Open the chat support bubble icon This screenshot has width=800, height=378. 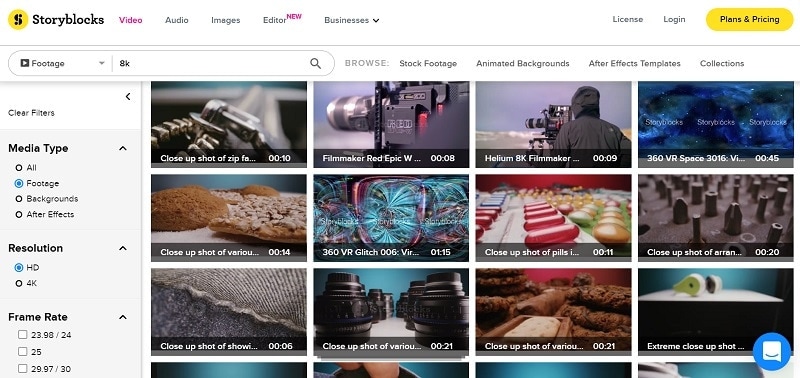click(x=771, y=351)
